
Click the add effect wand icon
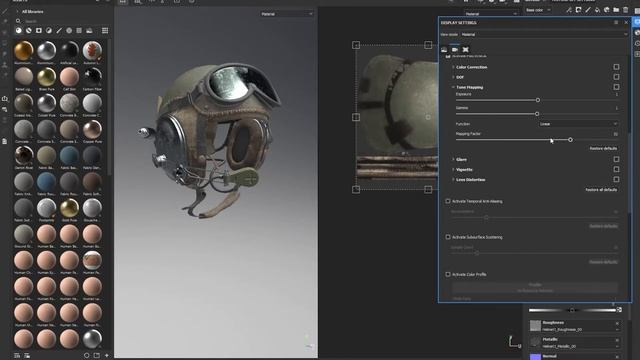[569, 10]
